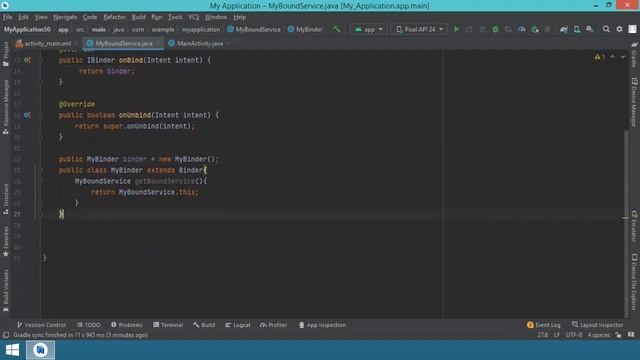The image size is (640, 360).
Task: Open the 4 spaces indent selector
Action: [598, 335]
